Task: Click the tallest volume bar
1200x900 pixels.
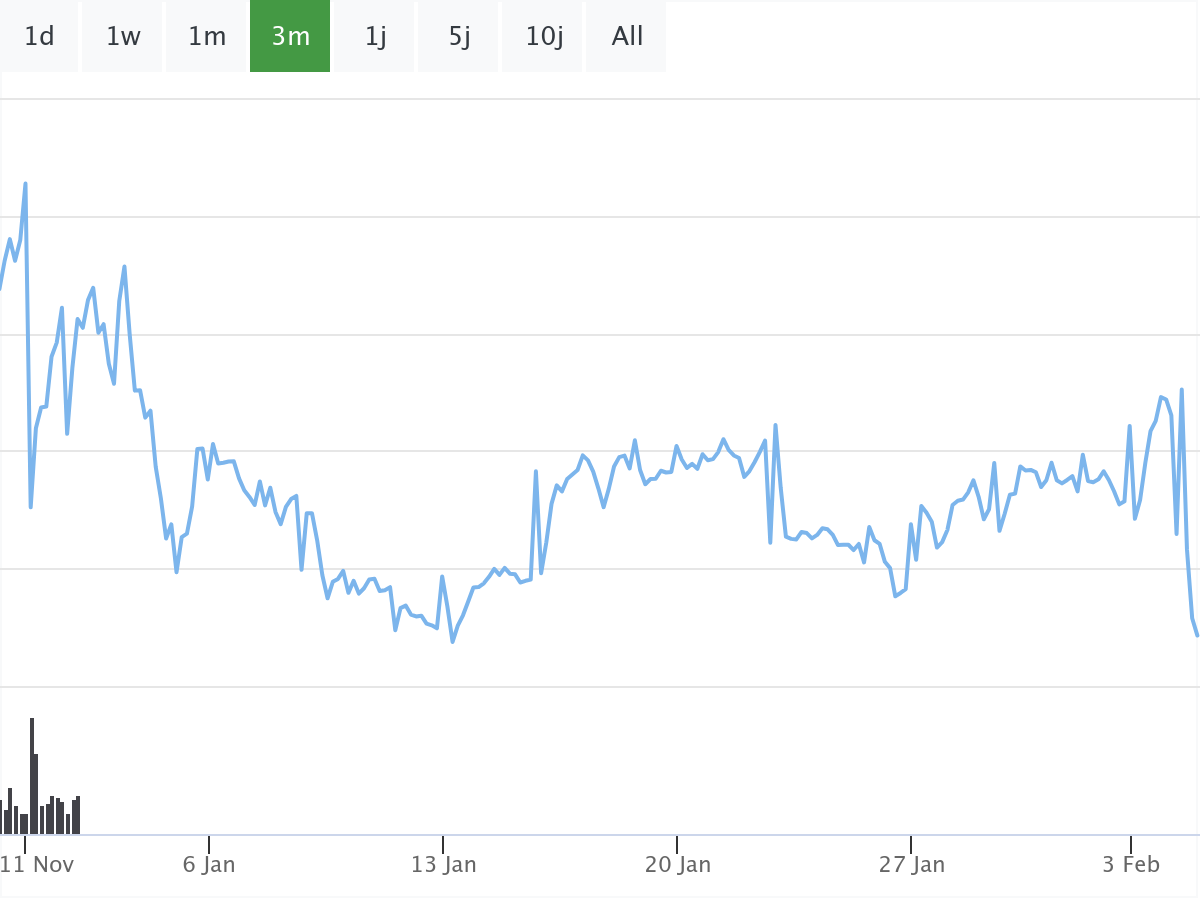Action: 32,776
